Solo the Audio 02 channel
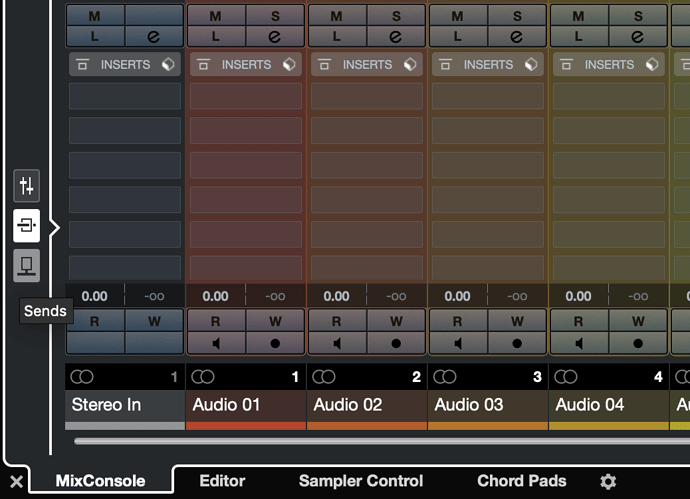The width and height of the screenshot is (690, 499). (396, 16)
